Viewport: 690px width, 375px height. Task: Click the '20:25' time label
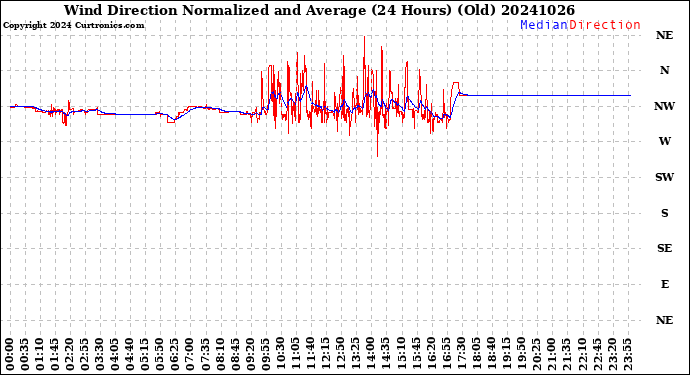coord(537,354)
